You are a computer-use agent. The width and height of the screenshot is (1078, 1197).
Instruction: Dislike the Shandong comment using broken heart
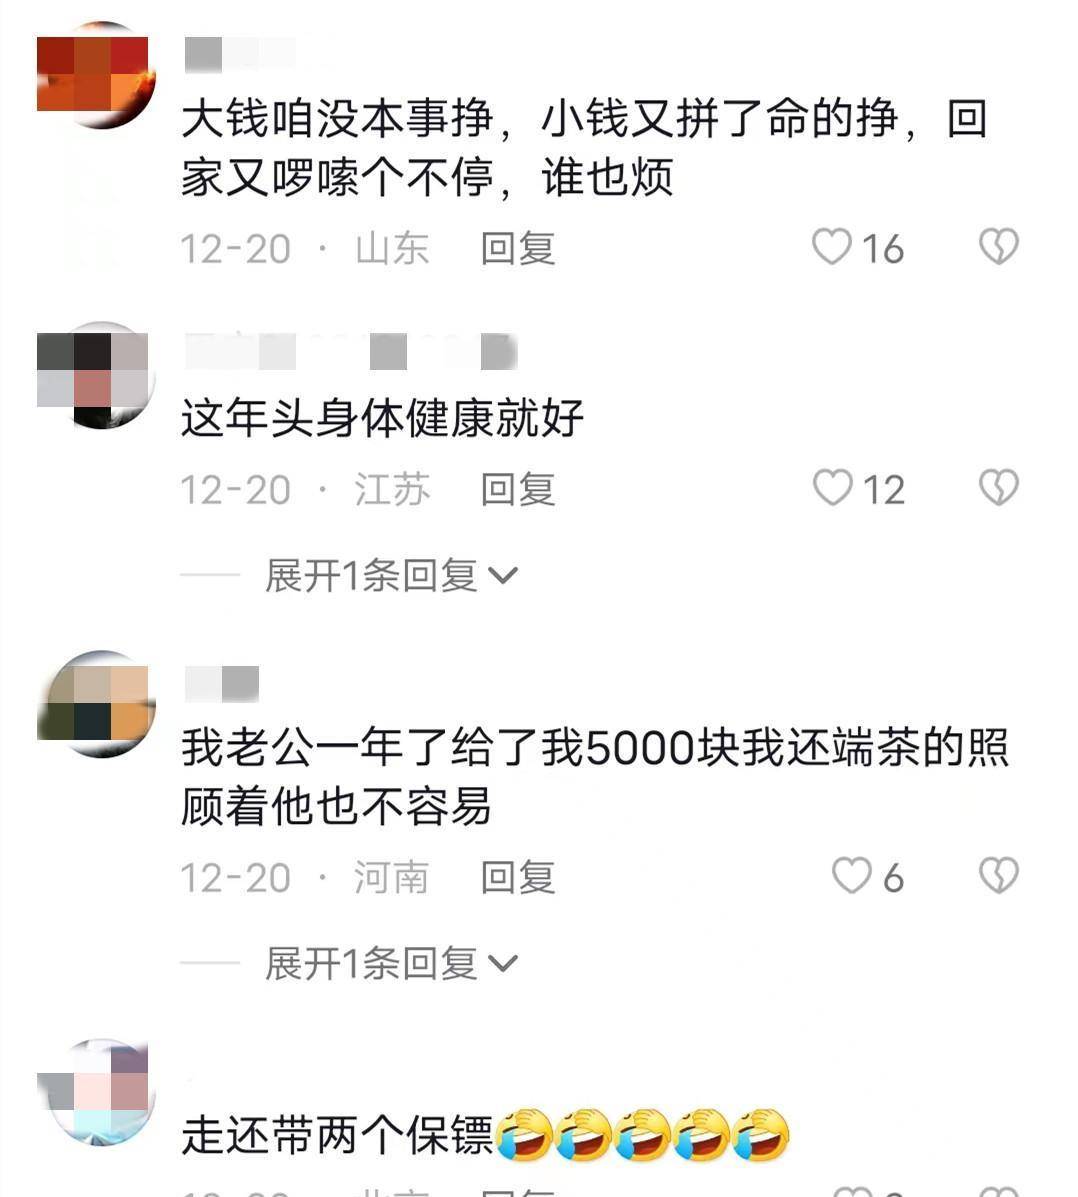pos(999,247)
